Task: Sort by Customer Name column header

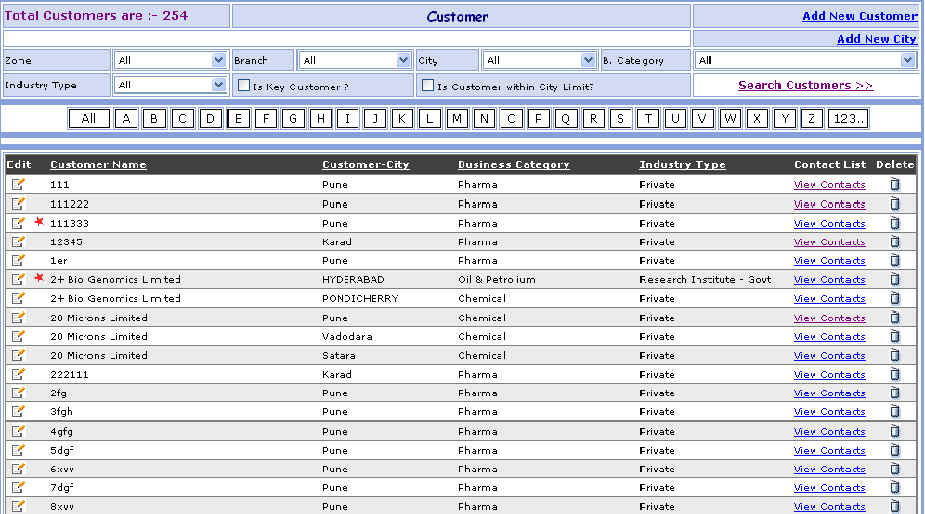Action: point(98,165)
